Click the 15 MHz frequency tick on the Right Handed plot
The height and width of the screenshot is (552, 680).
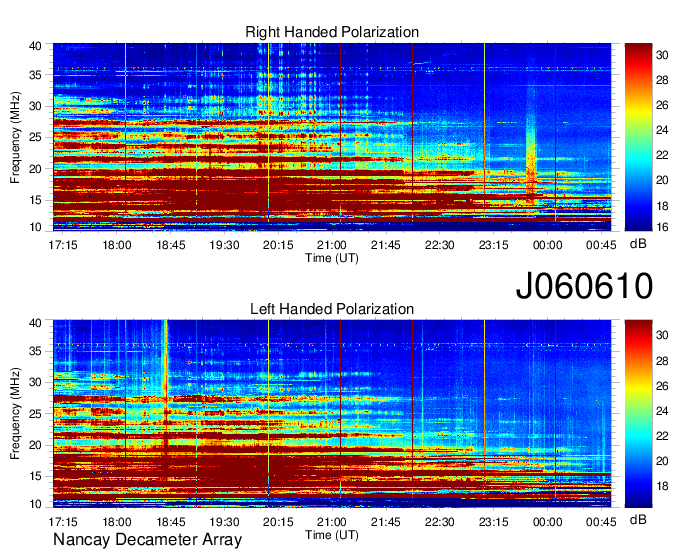pyautogui.click(x=36, y=200)
